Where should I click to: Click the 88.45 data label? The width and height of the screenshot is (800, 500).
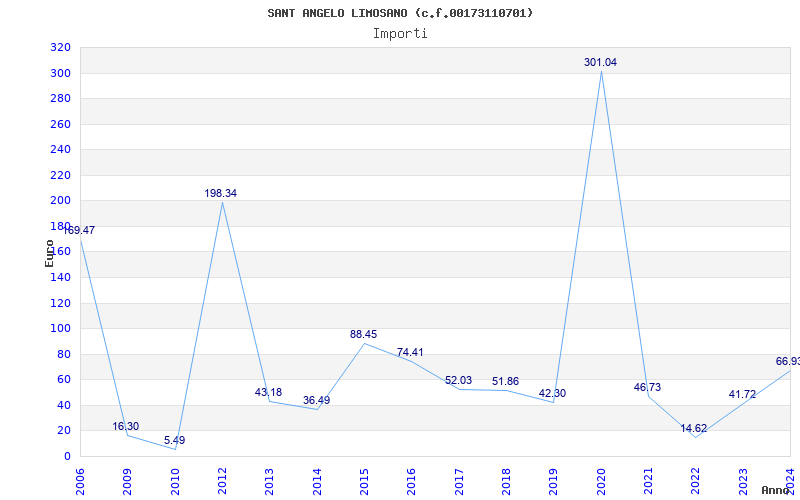coord(363,335)
